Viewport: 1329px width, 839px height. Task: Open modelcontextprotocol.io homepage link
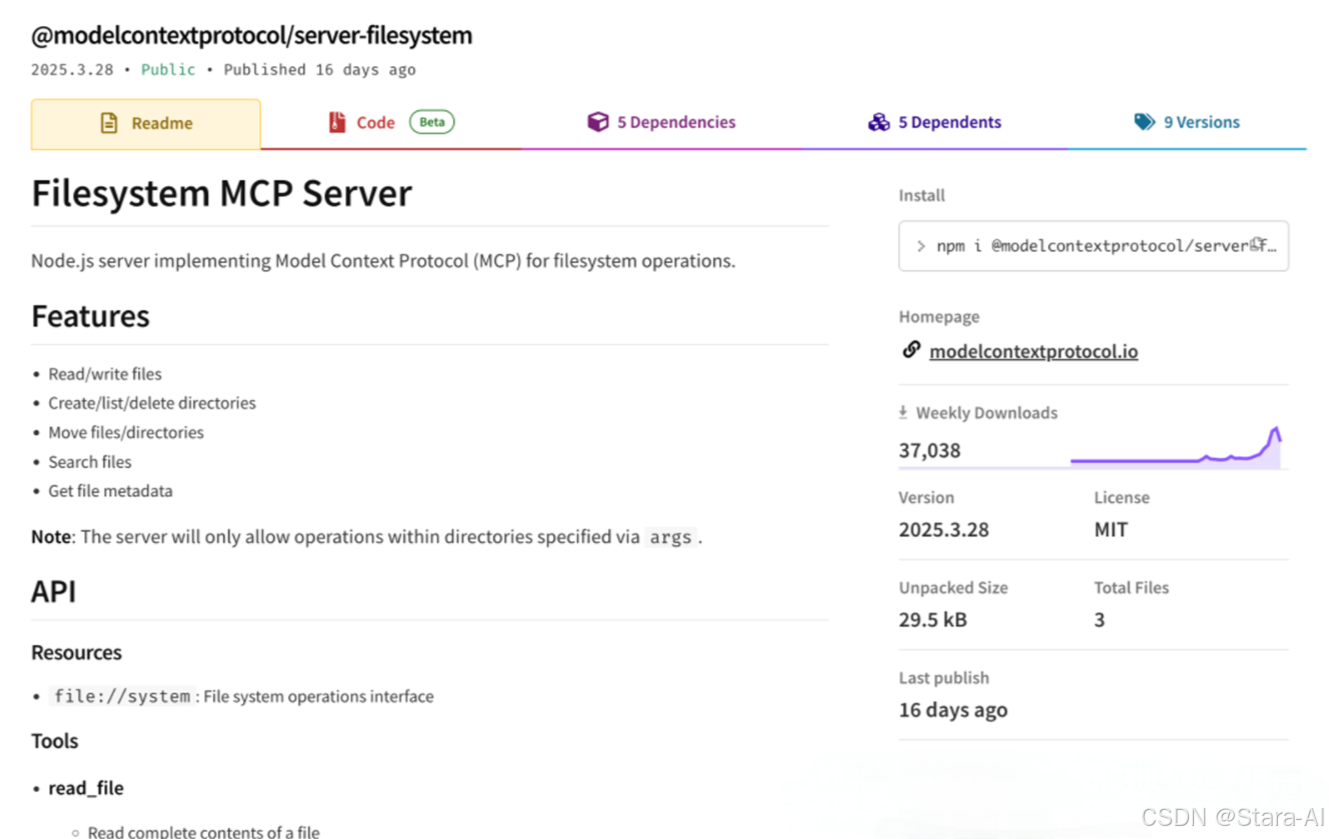pos(1034,351)
